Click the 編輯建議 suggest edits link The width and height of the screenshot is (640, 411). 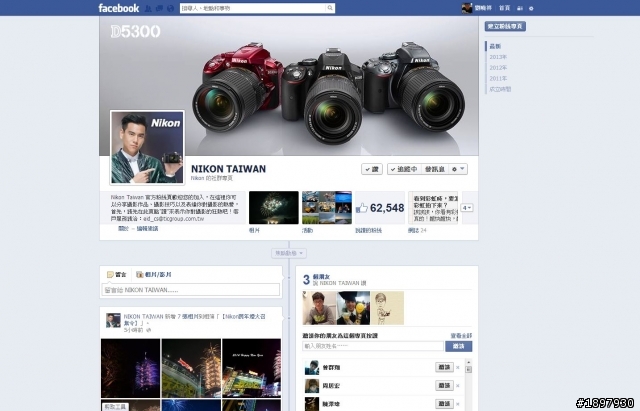tap(147, 229)
